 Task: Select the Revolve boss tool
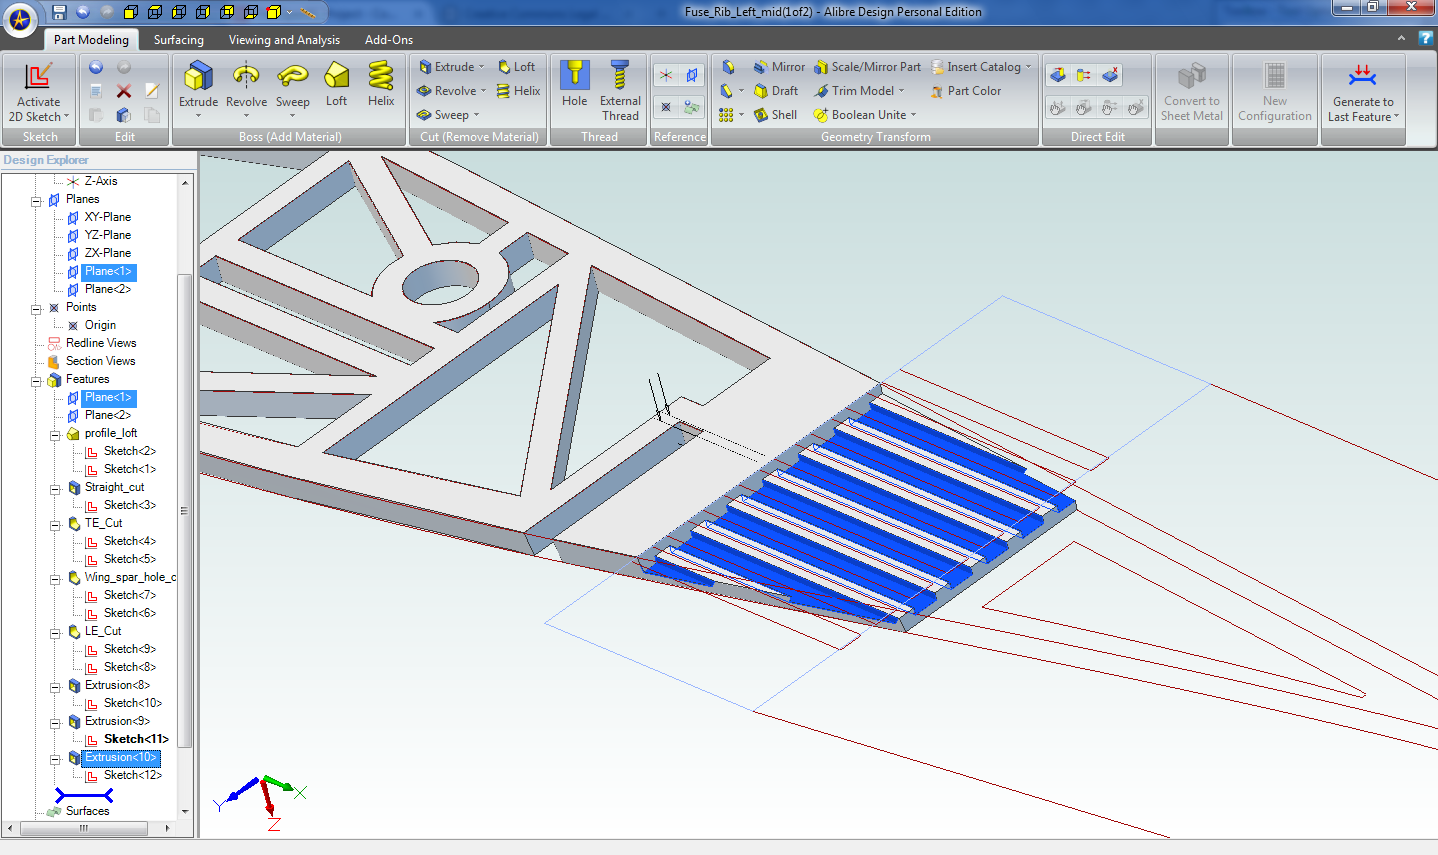[246, 78]
